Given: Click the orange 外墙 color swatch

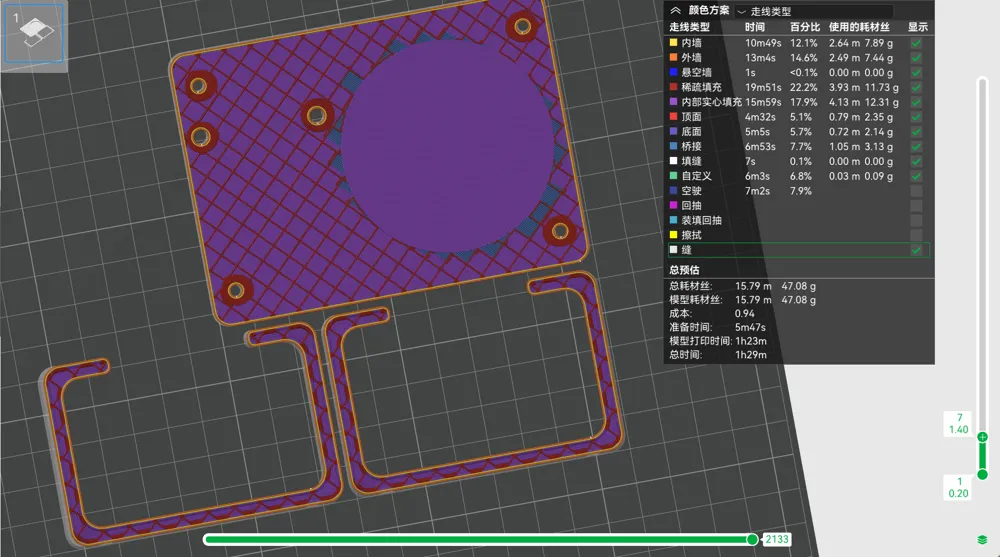Looking at the screenshot, I should [673, 57].
